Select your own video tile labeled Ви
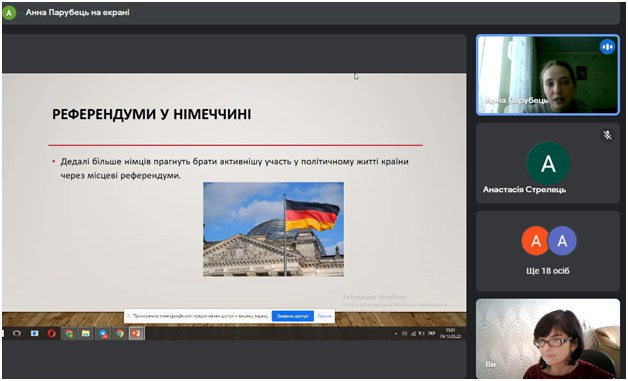Viewport: 628px width, 381px height. [x=548, y=339]
